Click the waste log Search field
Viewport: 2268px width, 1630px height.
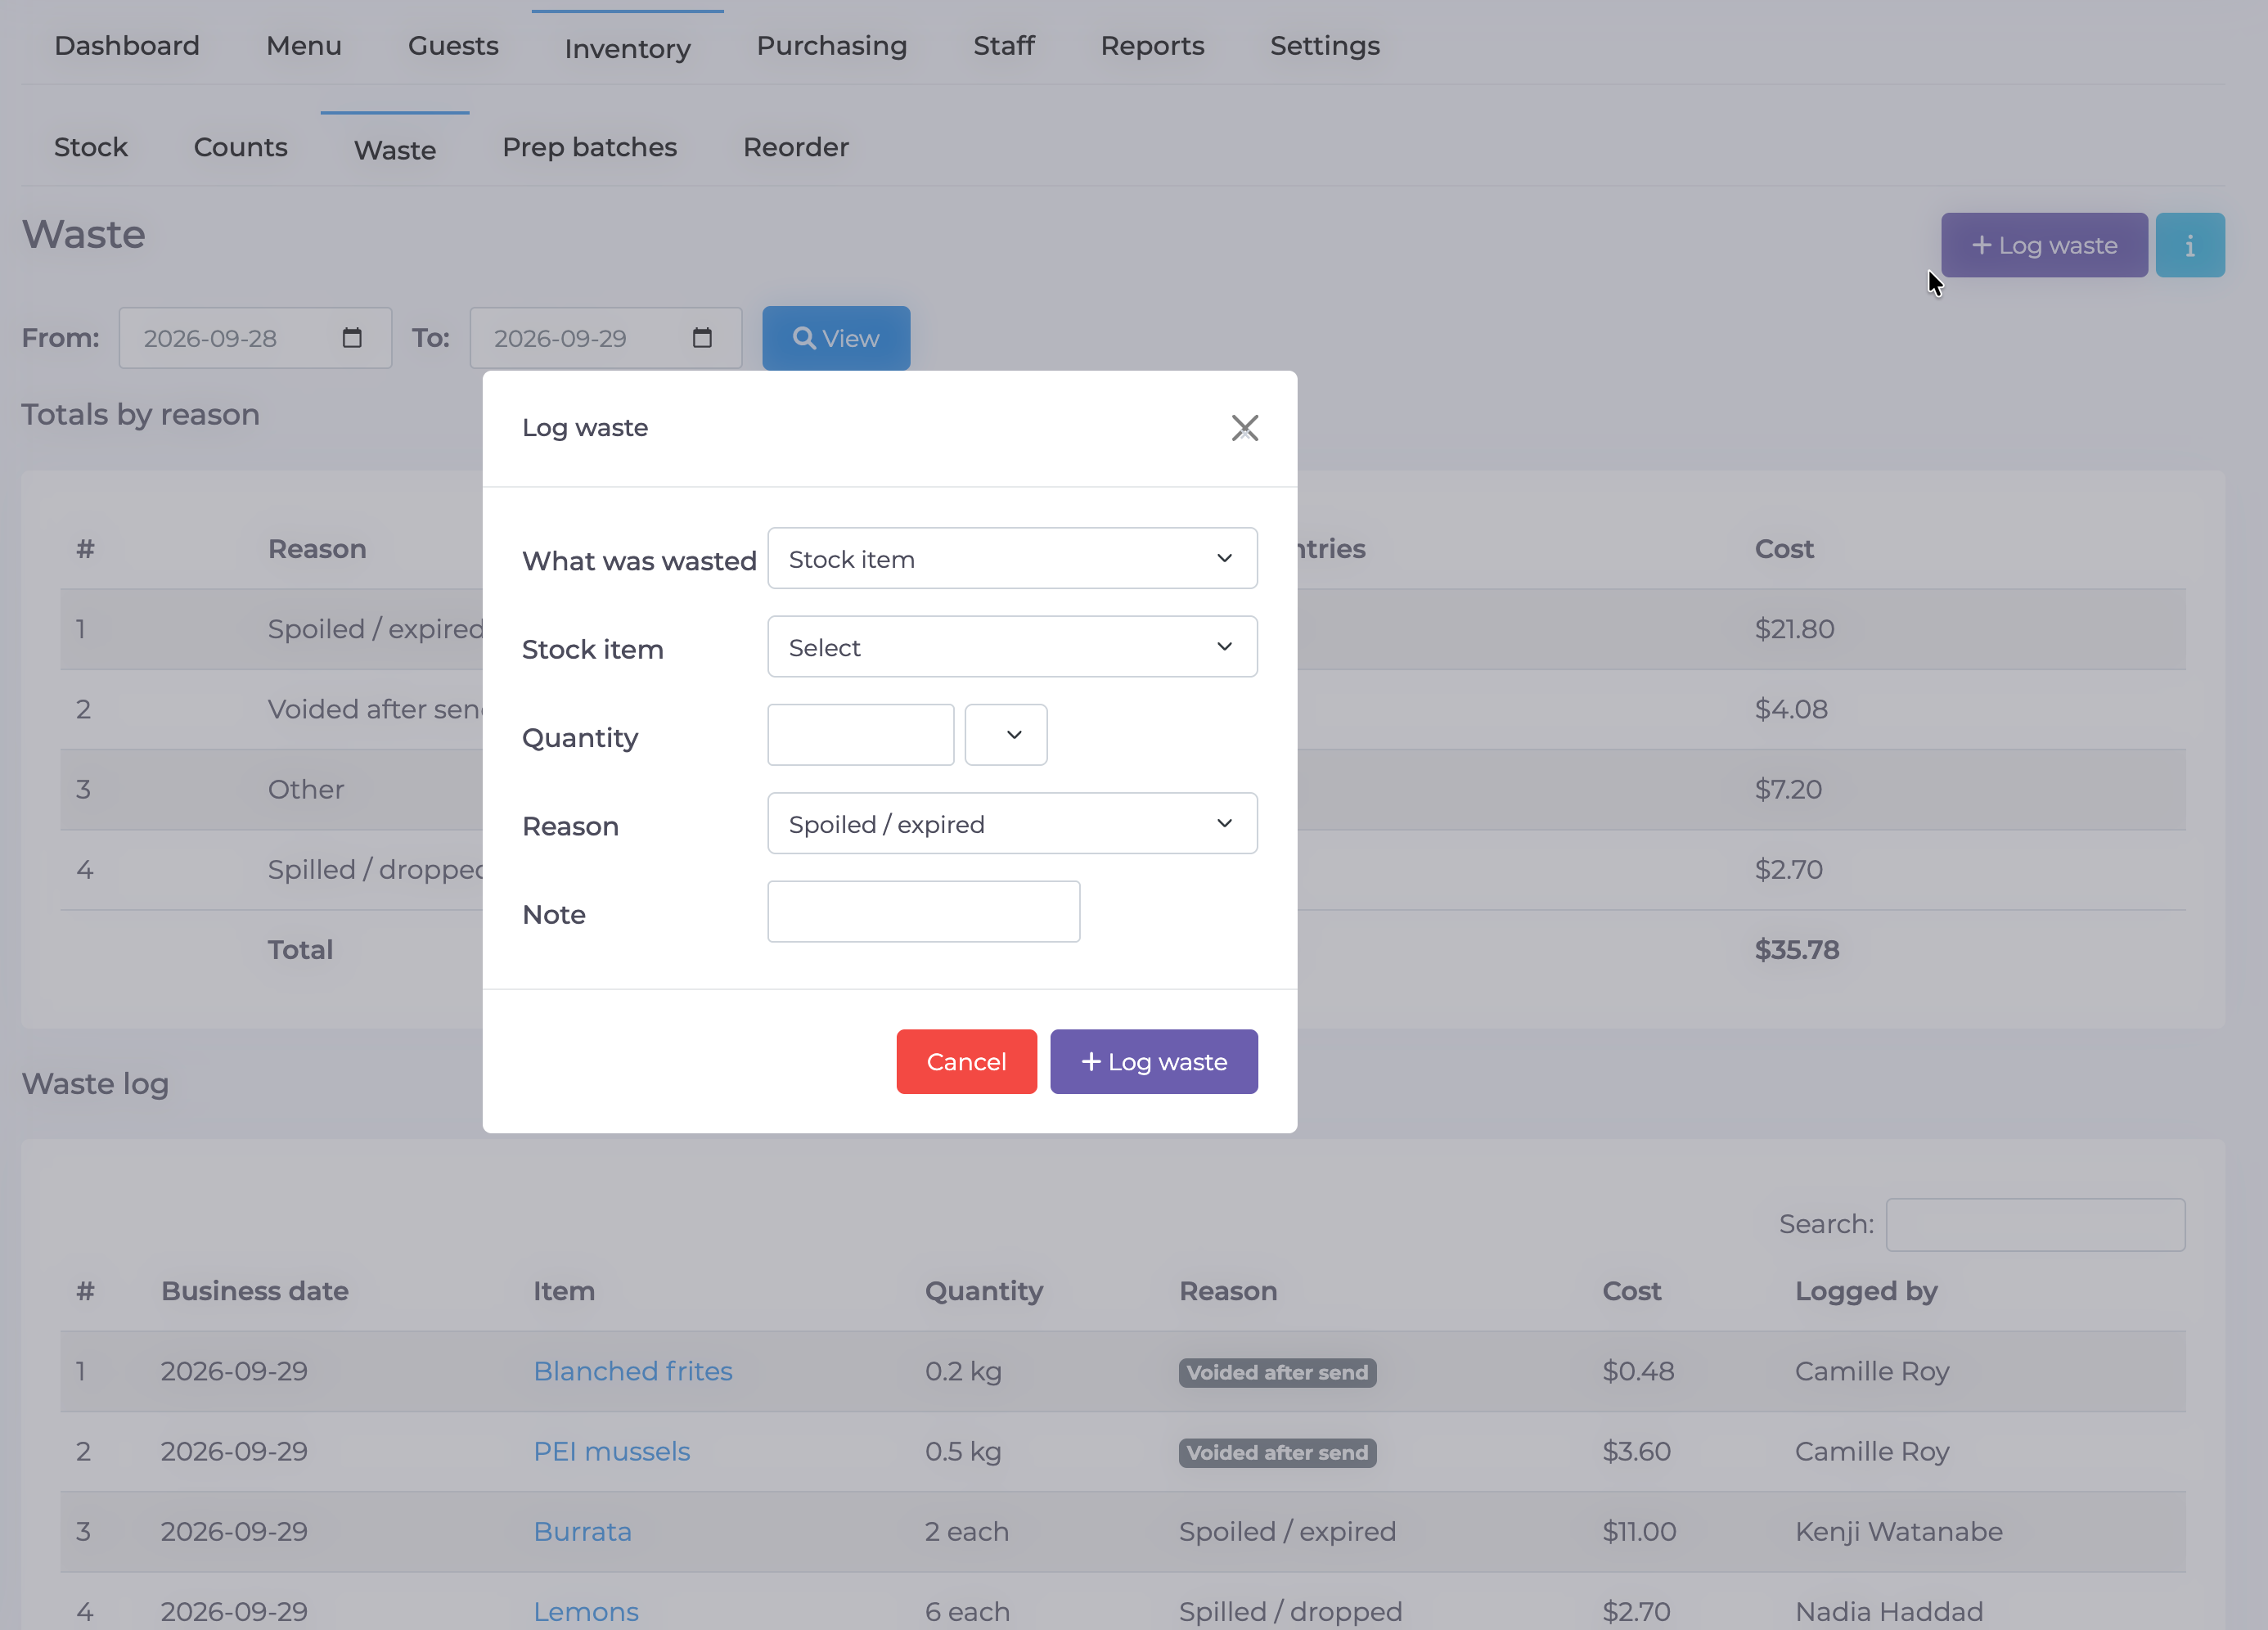pyautogui.click(x=2035, y=1224)
